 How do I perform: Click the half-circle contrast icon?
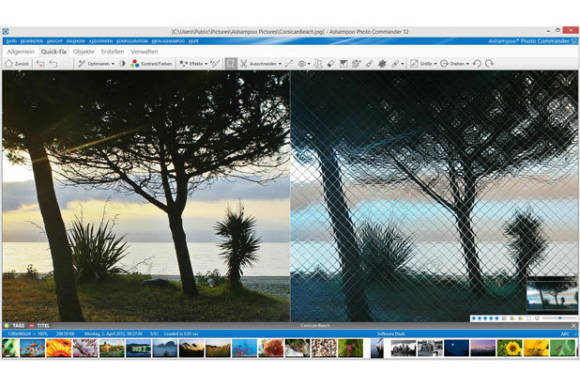122,64
